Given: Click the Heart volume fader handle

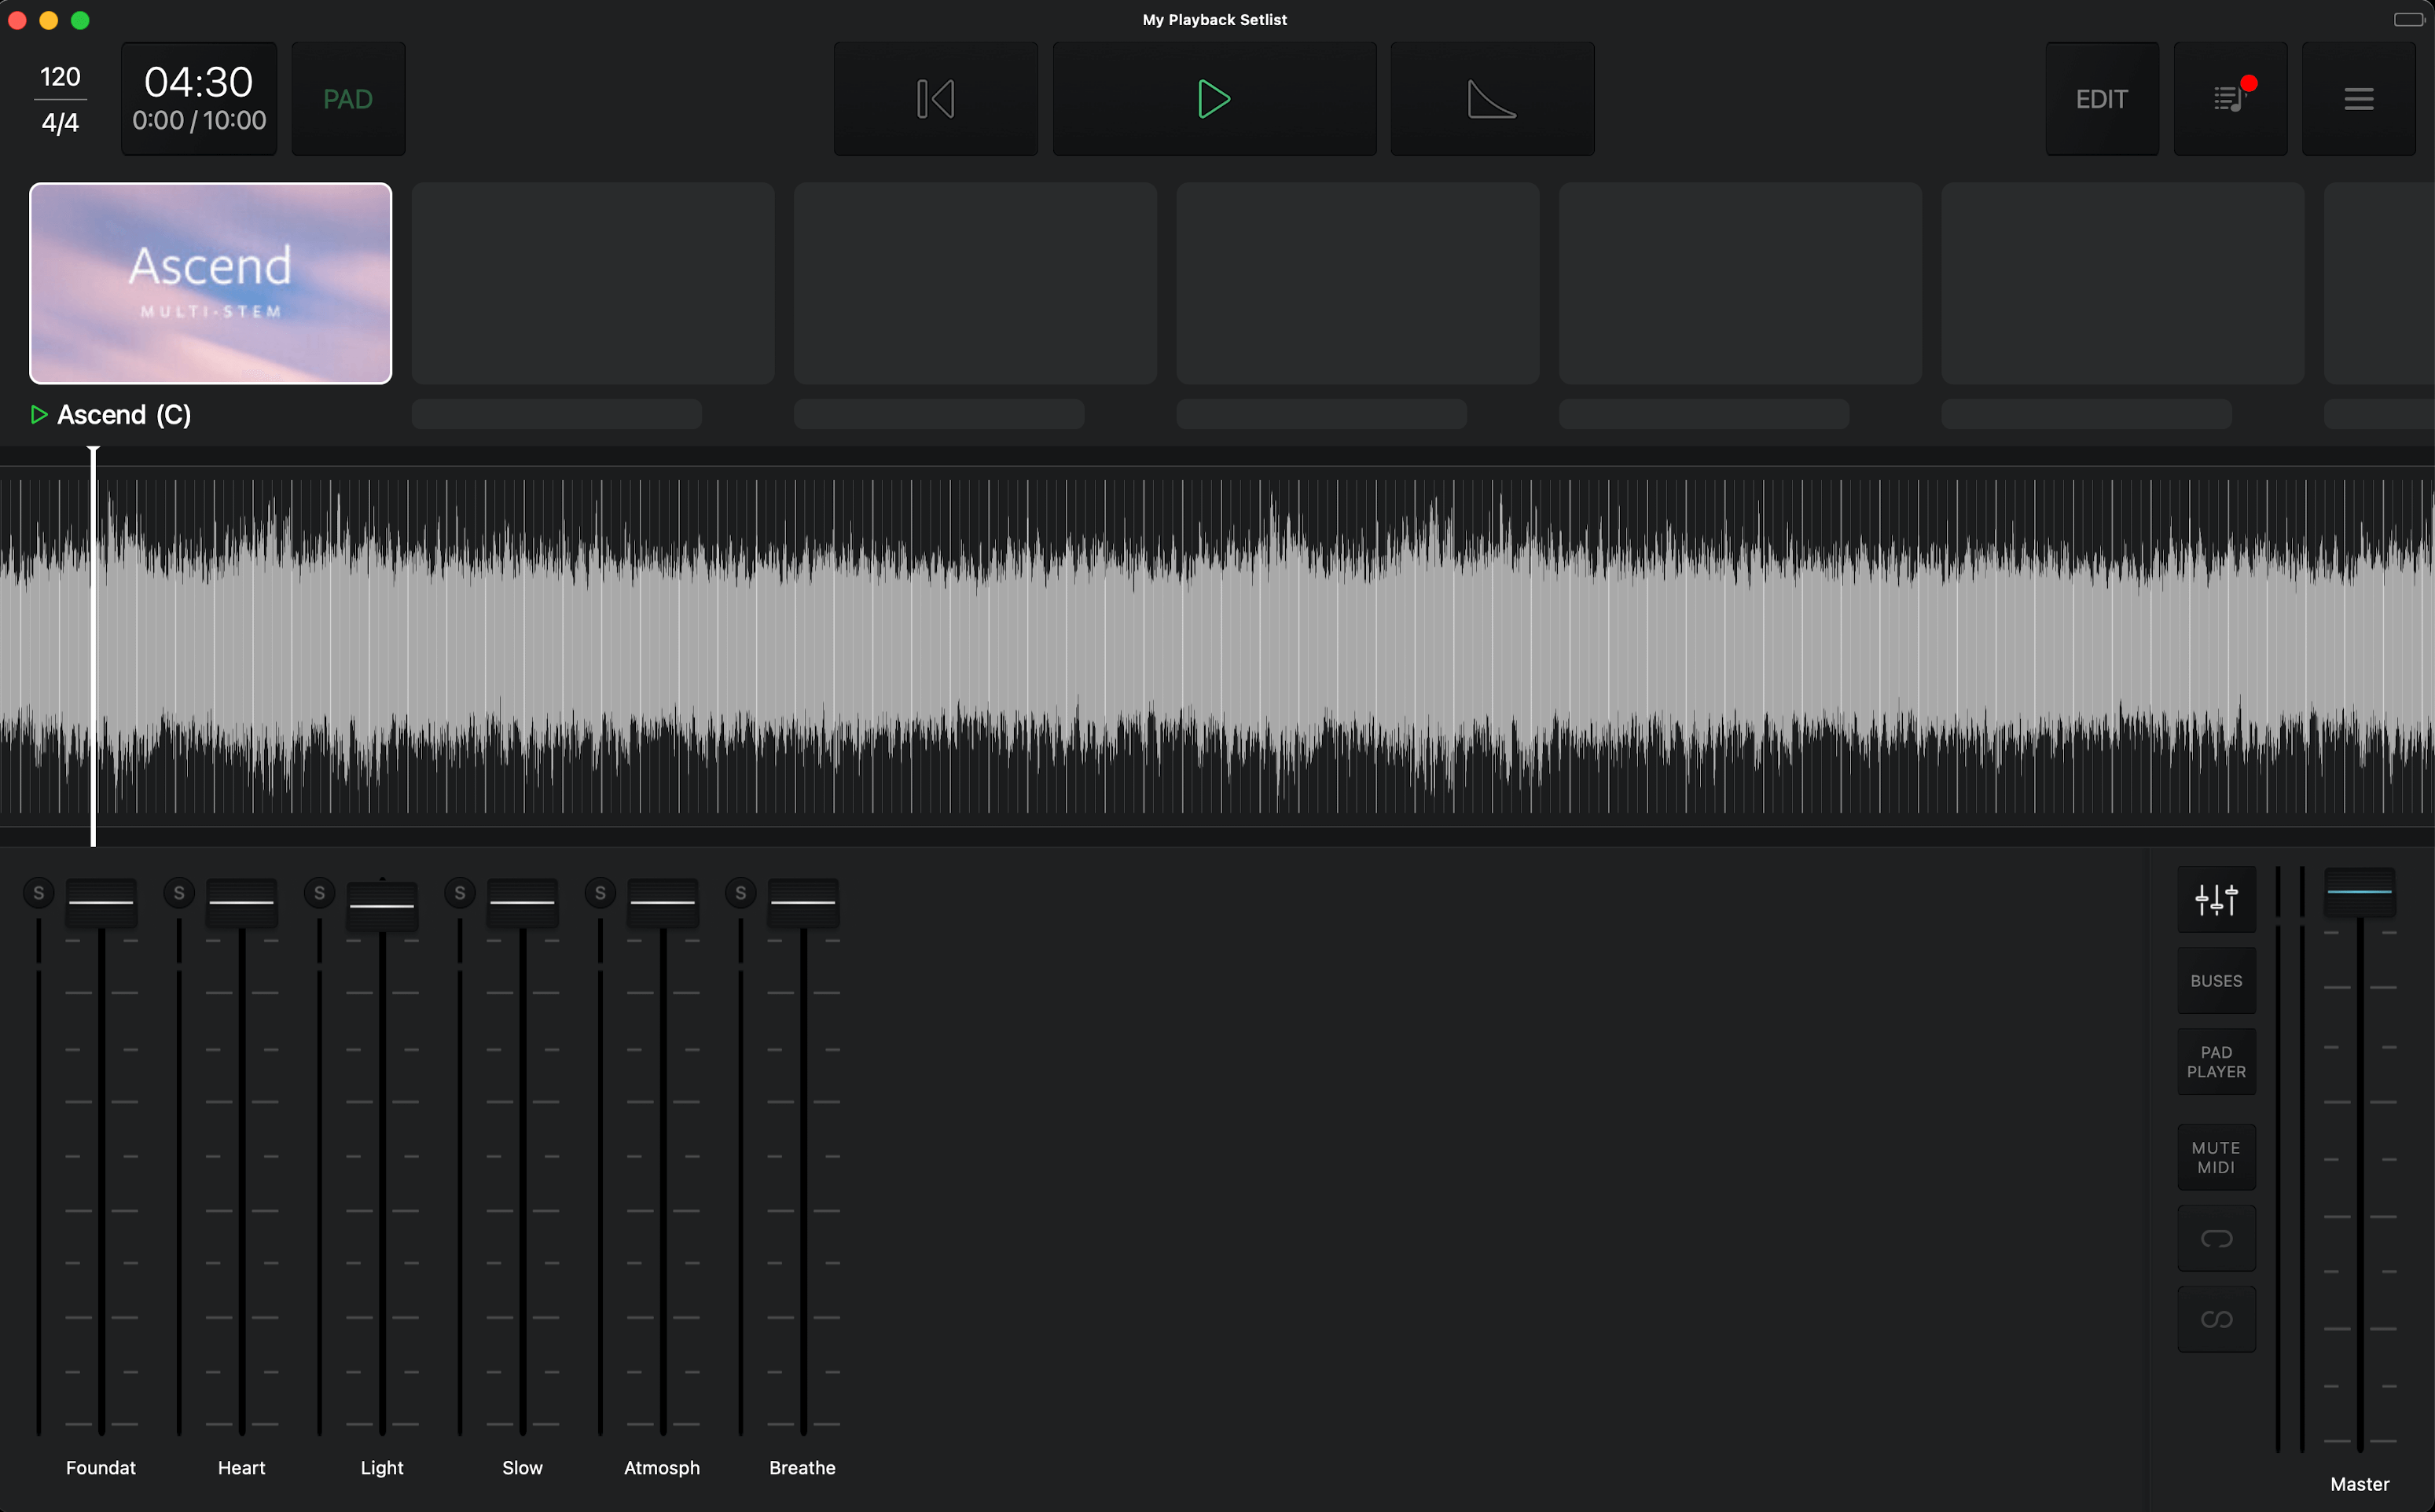Looking at the screenshot, I should pos(242,902).
